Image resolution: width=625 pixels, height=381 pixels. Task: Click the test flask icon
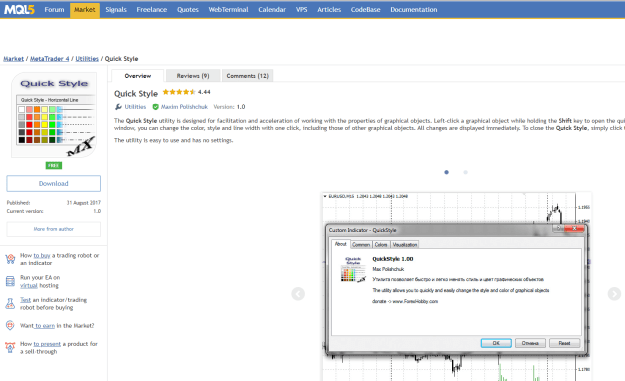coord(10,304)
